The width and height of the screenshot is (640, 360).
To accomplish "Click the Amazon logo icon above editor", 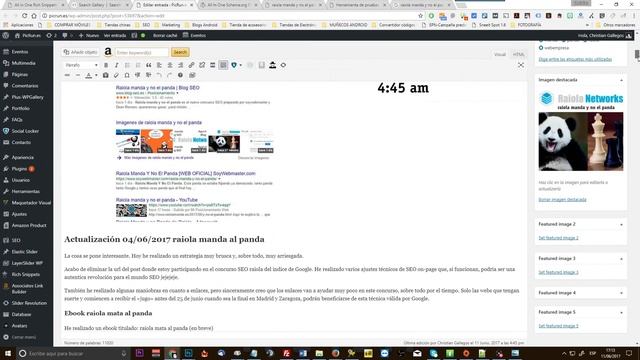I will point(108,52).
